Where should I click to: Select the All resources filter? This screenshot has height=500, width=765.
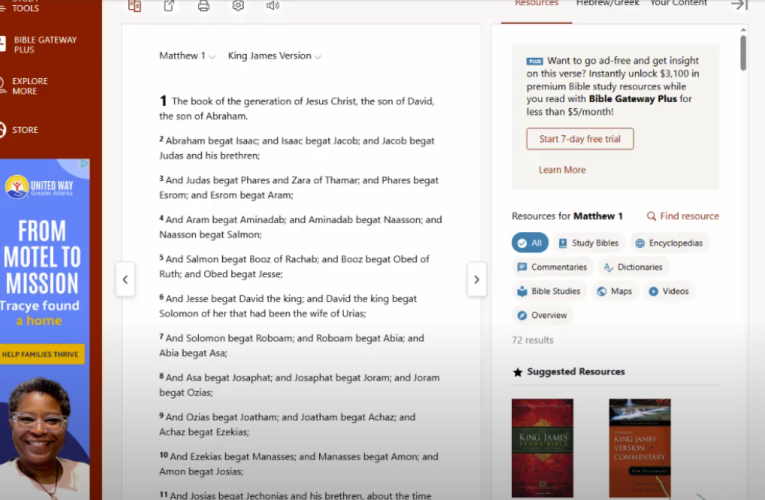click(x=530, y=243)
